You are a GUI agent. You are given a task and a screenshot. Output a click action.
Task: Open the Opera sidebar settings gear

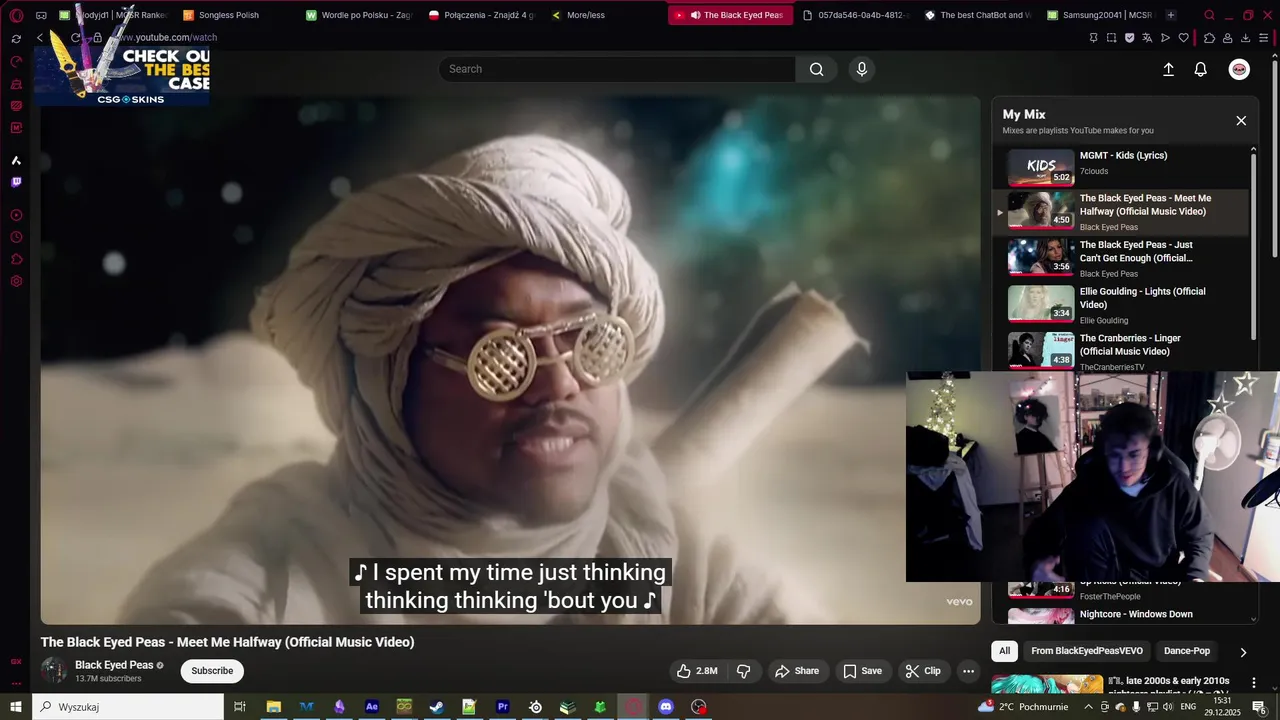(x=16, y=281)
